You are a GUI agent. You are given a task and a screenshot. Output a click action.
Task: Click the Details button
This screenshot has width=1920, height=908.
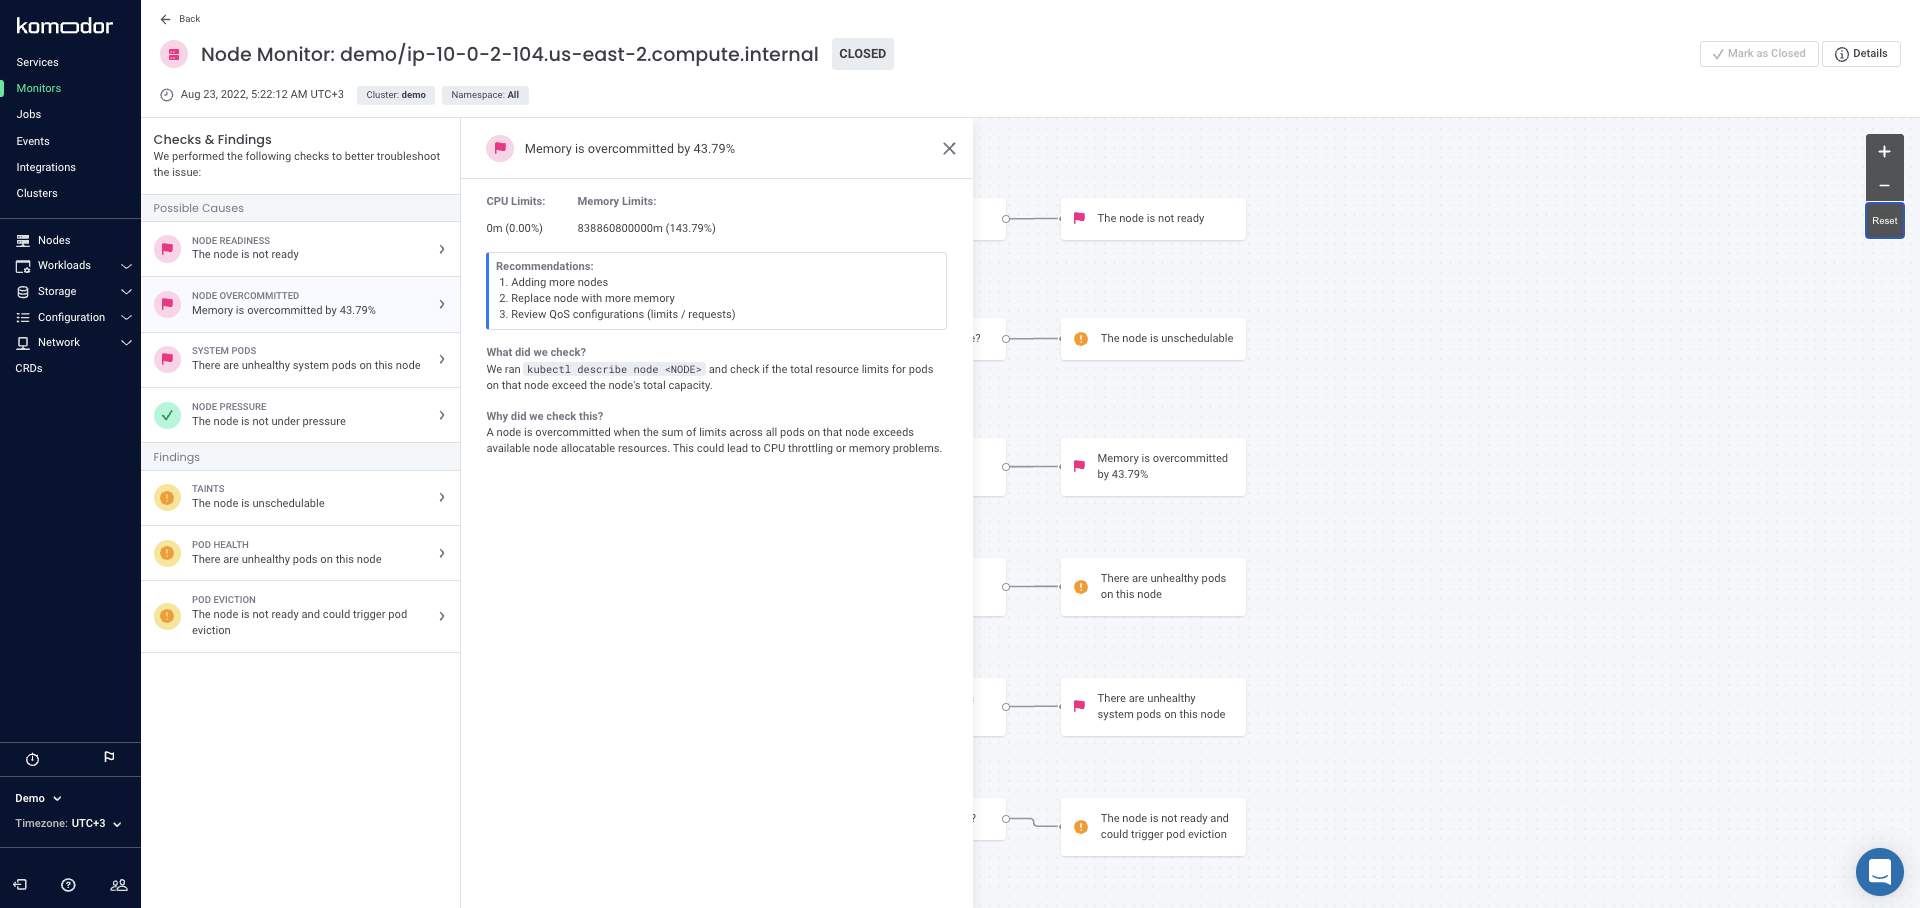click(1861, 54)
